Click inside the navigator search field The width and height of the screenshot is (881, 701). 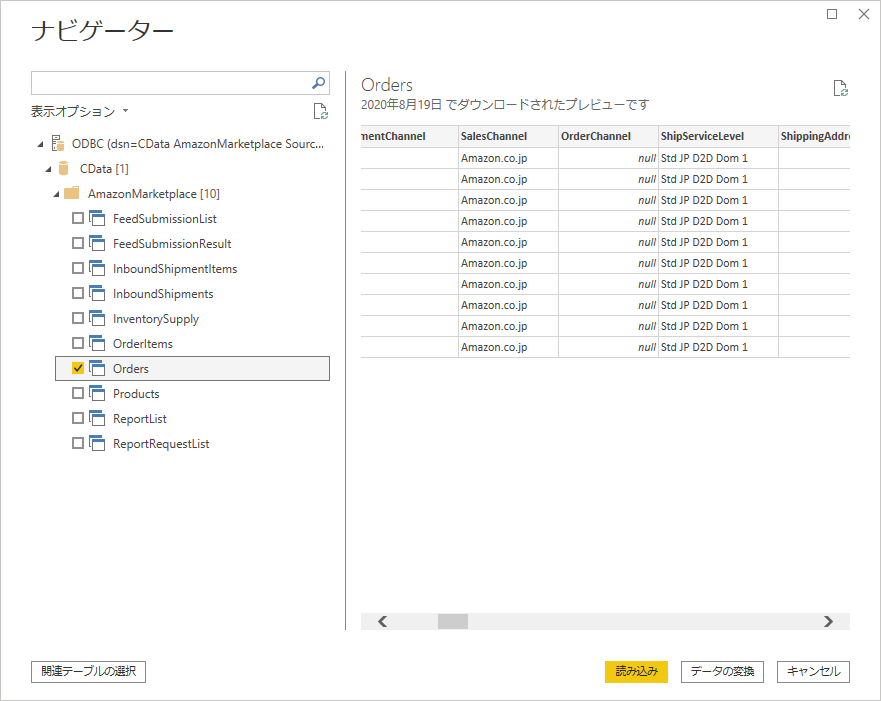click(x=170, y=83)
